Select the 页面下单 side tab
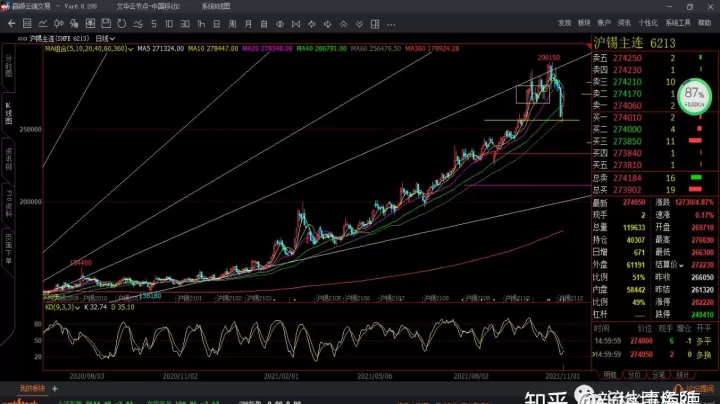 coord(9,248)
